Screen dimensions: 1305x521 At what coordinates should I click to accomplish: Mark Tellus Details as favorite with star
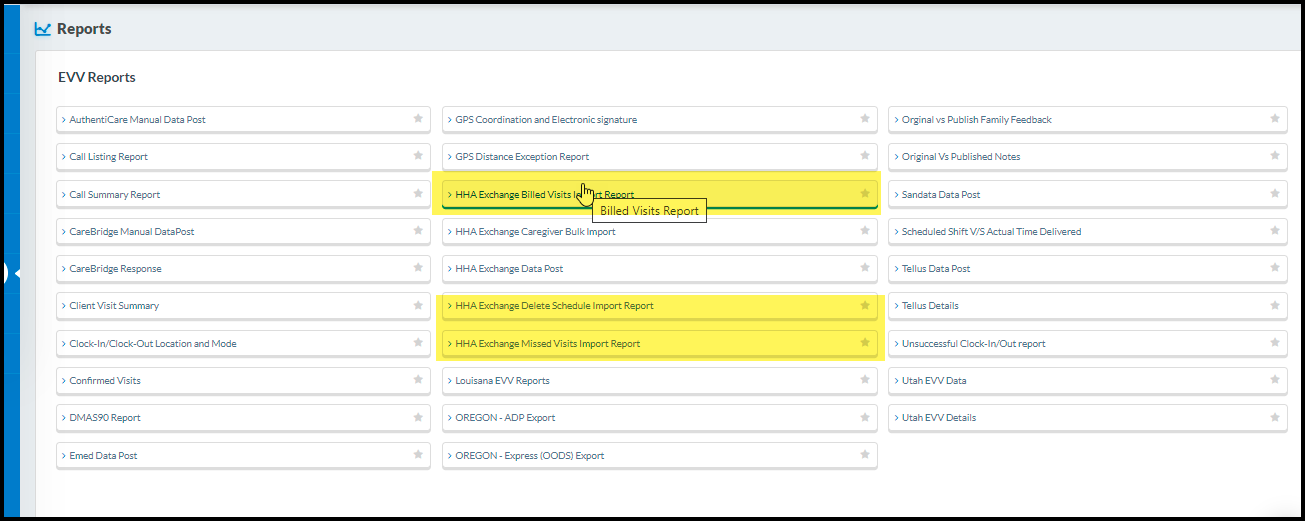(x=1275, y=306)
